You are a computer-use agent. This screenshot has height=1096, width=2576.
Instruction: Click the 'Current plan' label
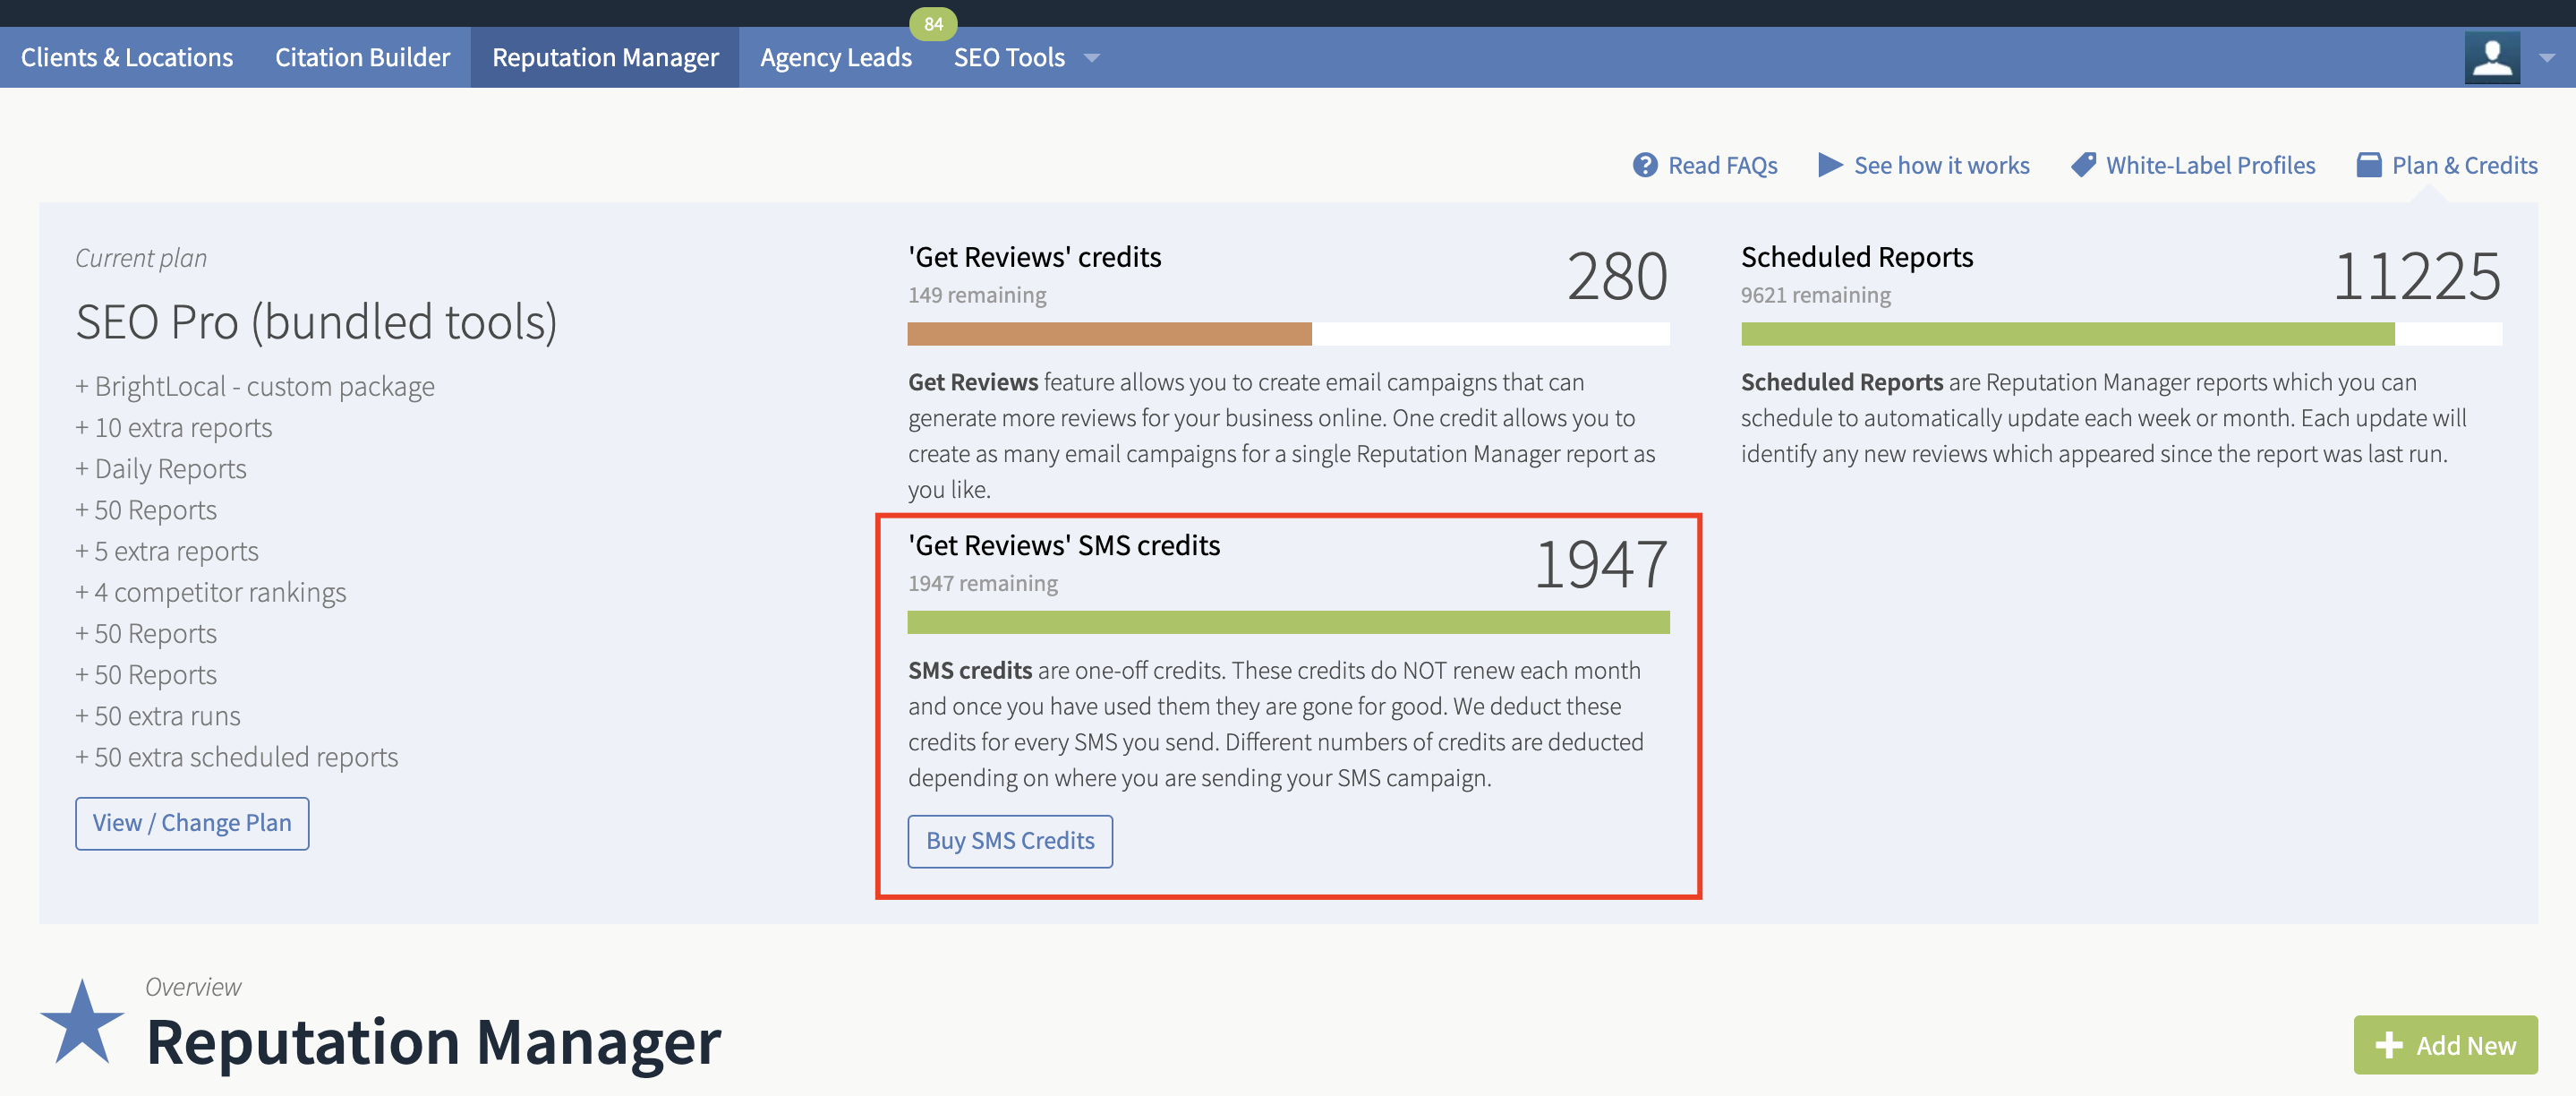pos(141,258)
